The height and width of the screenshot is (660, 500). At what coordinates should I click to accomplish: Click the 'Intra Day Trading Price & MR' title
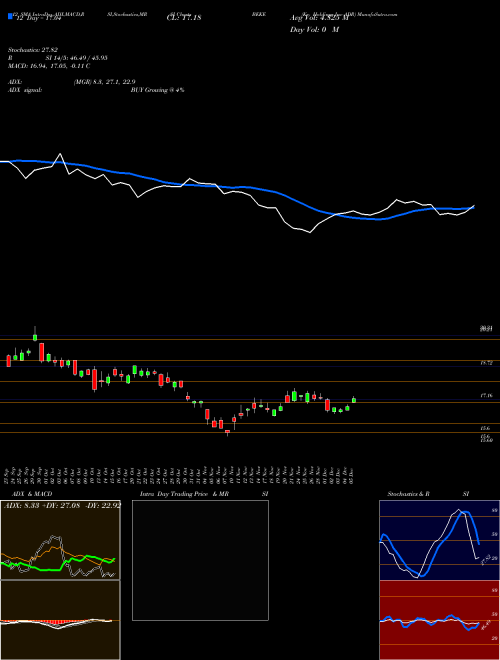pos(184,494)
